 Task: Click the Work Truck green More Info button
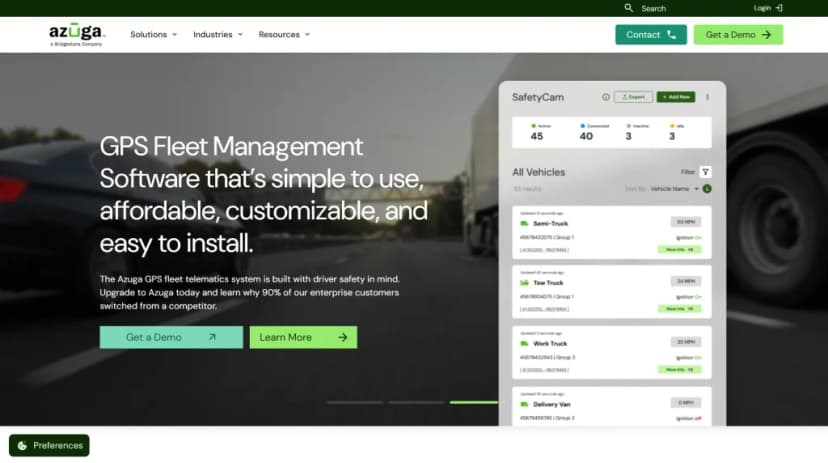click(680, 370)
